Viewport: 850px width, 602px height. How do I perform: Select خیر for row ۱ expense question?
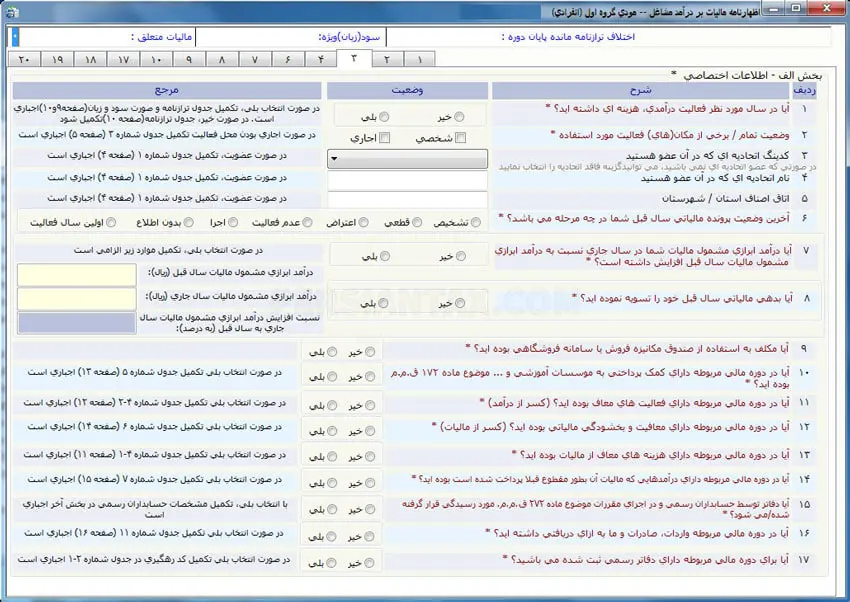[459, 116]
